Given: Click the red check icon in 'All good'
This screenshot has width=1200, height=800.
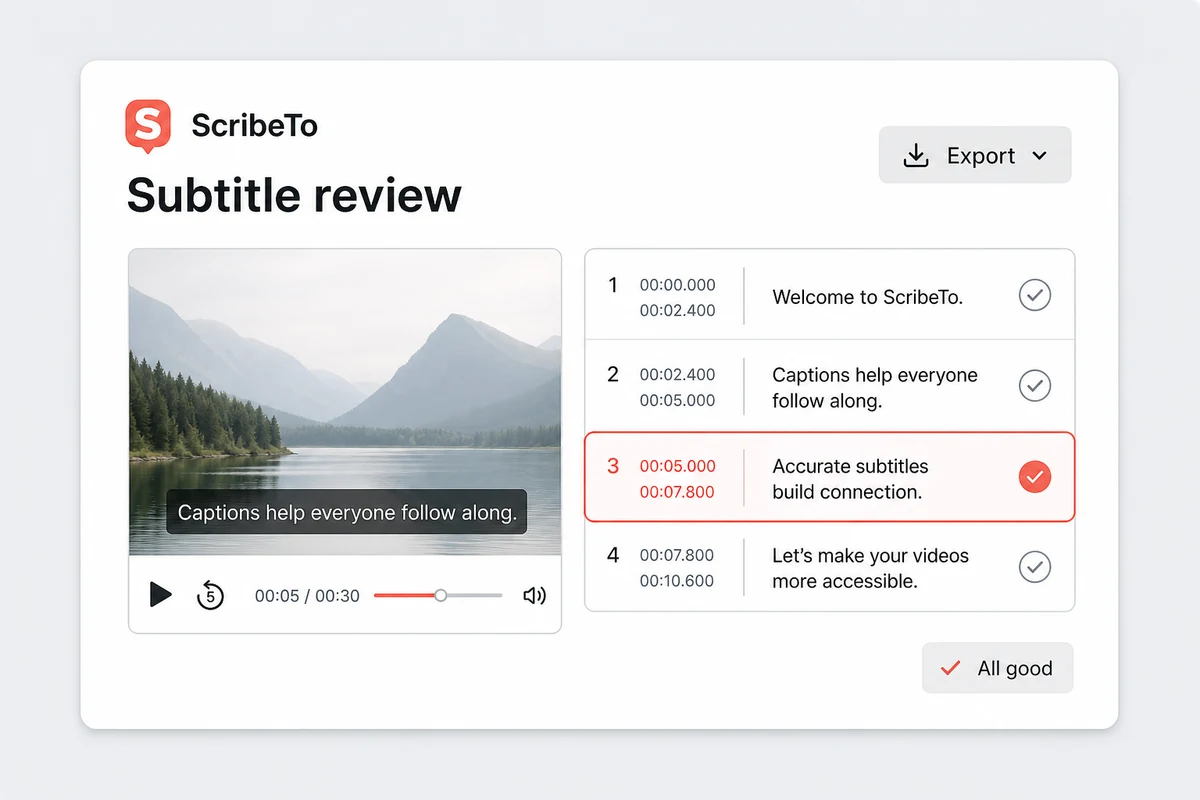Looking at the screenshot, I should [x=951, y=668].
